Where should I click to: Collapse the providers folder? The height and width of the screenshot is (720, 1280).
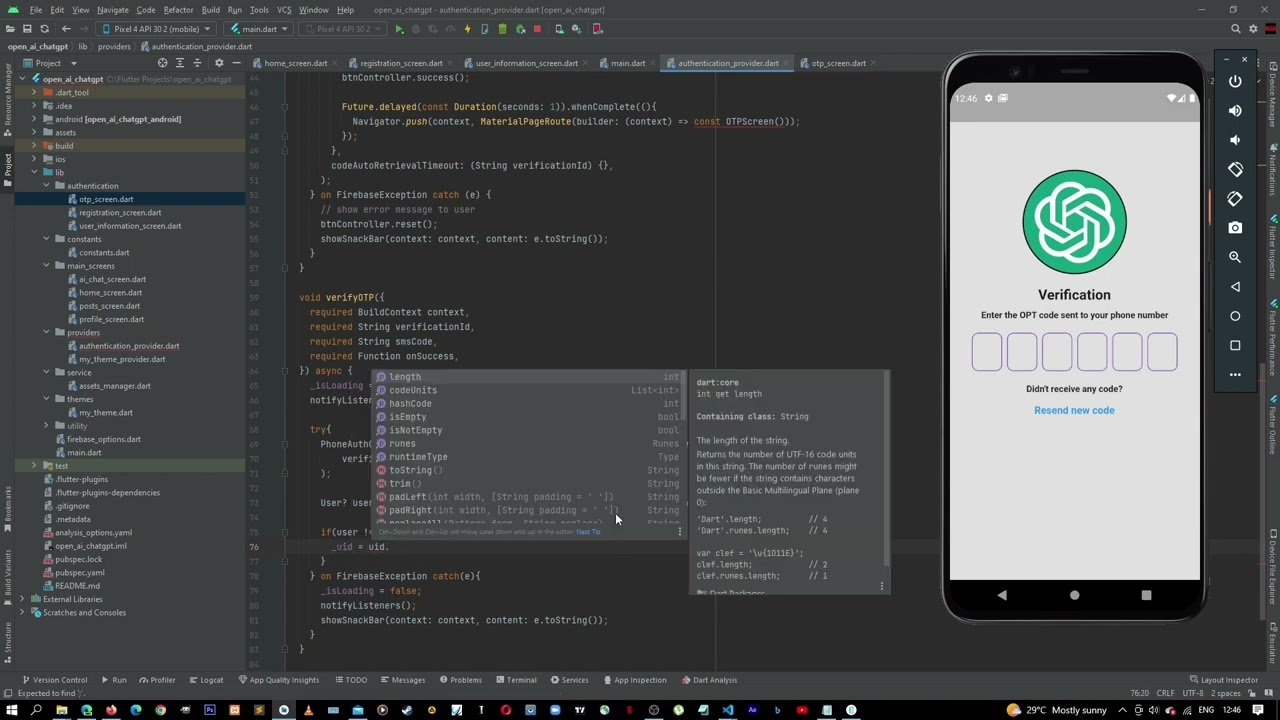tap(46, 332)
